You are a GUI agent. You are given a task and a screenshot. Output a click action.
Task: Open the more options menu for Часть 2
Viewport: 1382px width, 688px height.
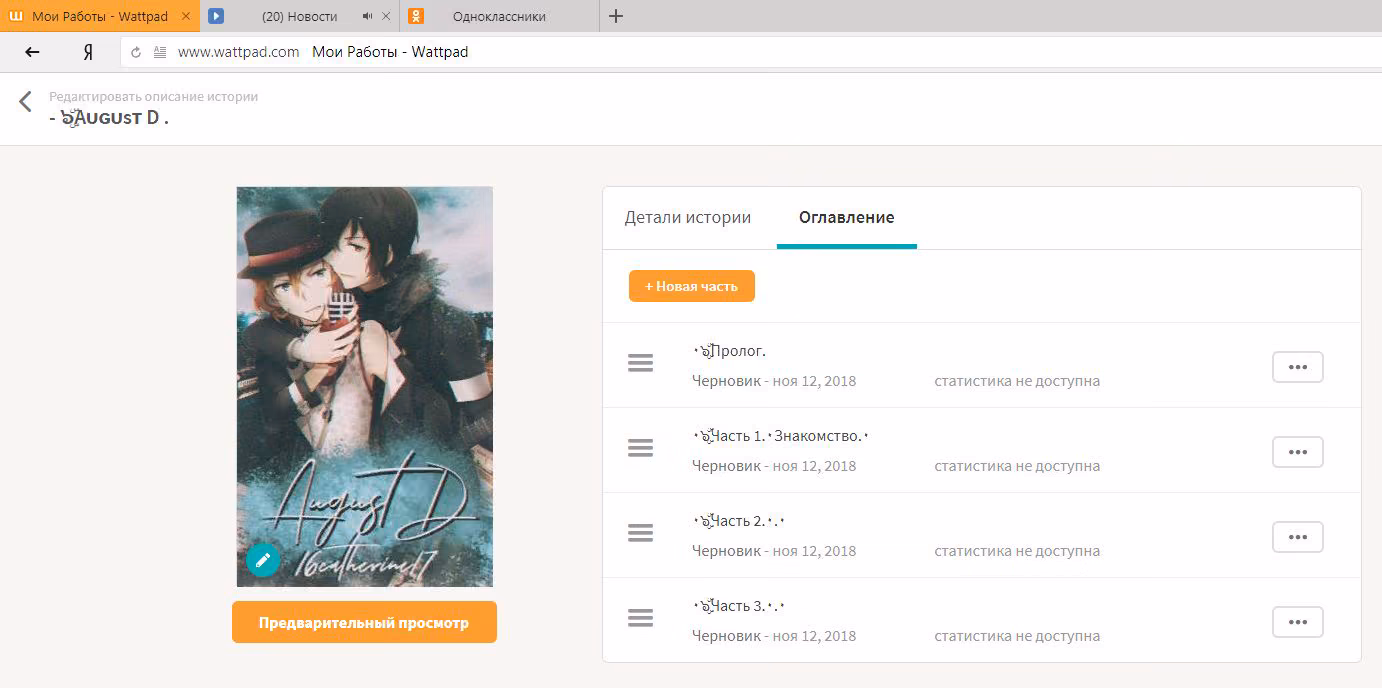click(1297, 537)
